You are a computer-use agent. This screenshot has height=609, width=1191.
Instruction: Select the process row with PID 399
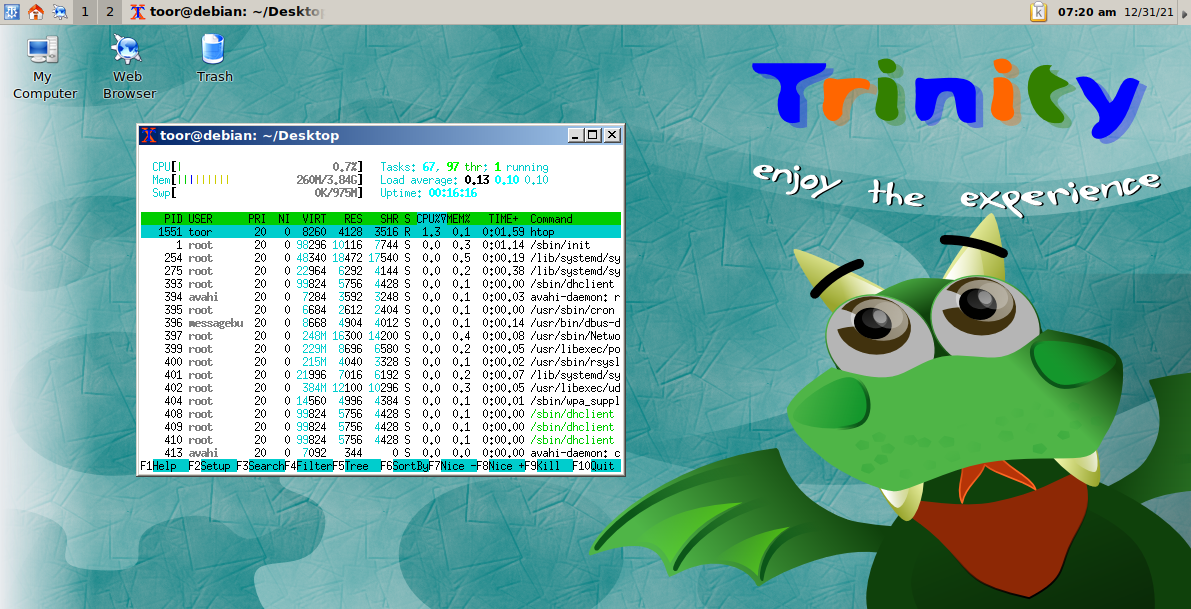(381, 349)
